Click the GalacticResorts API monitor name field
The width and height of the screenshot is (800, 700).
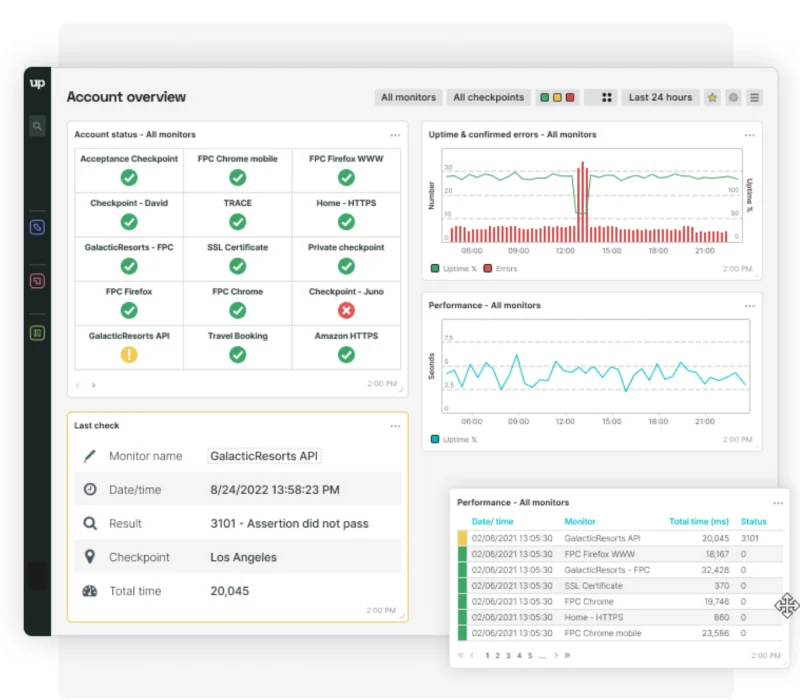click(264, 456)
